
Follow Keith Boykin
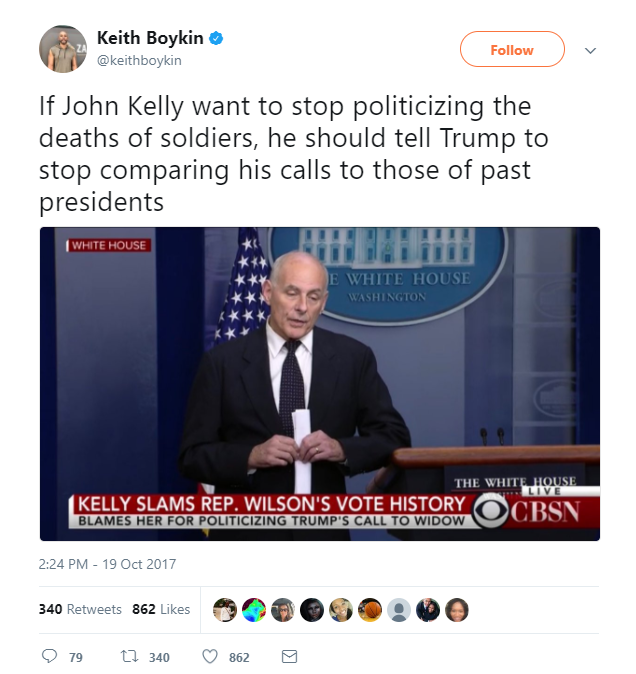click(x=512, y=49)
